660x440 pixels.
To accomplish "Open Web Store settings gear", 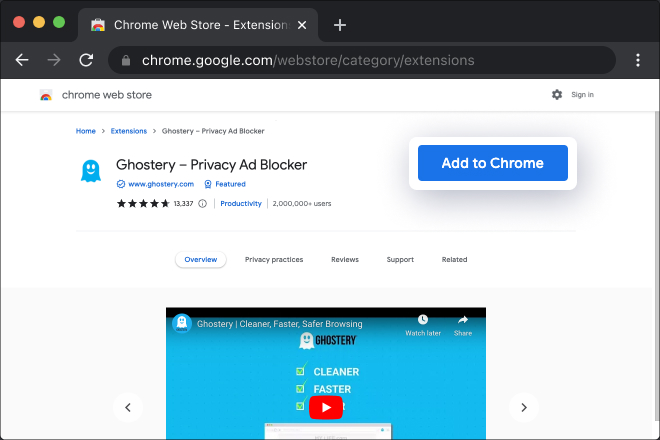I will point(557,95).
